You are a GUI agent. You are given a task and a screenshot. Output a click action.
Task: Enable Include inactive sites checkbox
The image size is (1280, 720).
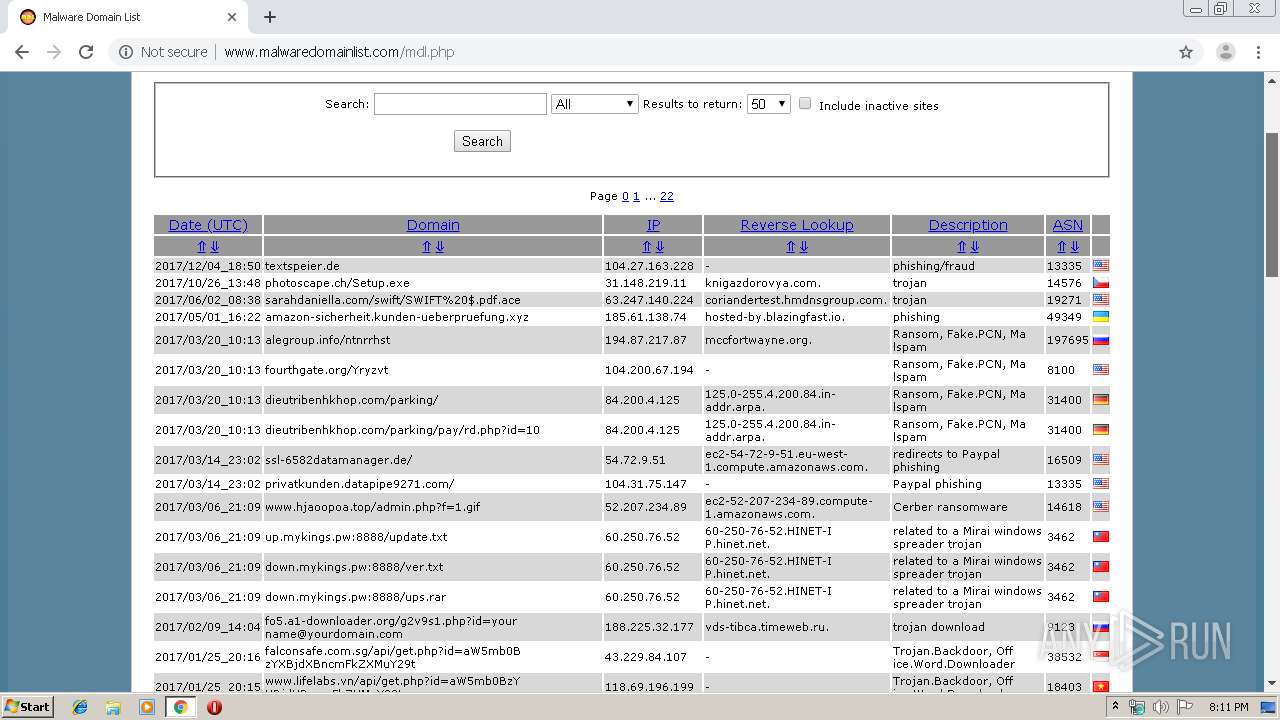(x=805, y=104)
